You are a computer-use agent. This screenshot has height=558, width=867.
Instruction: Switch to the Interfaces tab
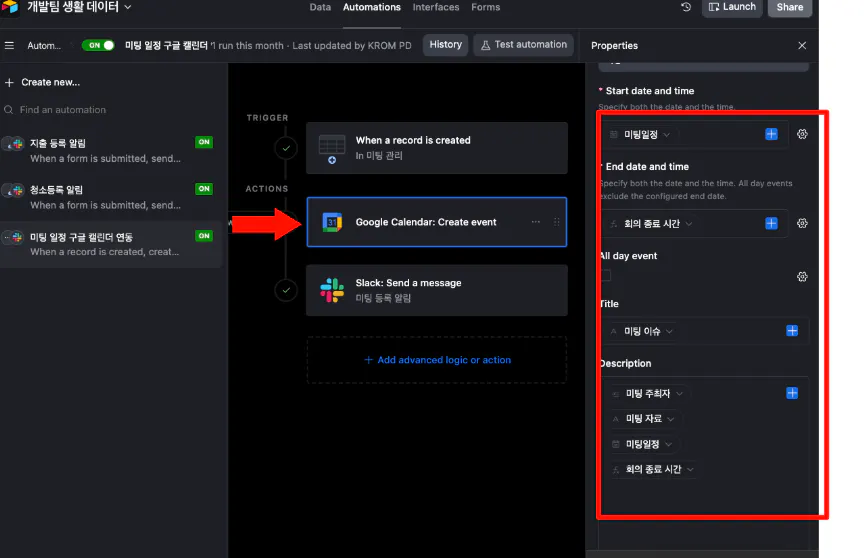coord(436,7)
